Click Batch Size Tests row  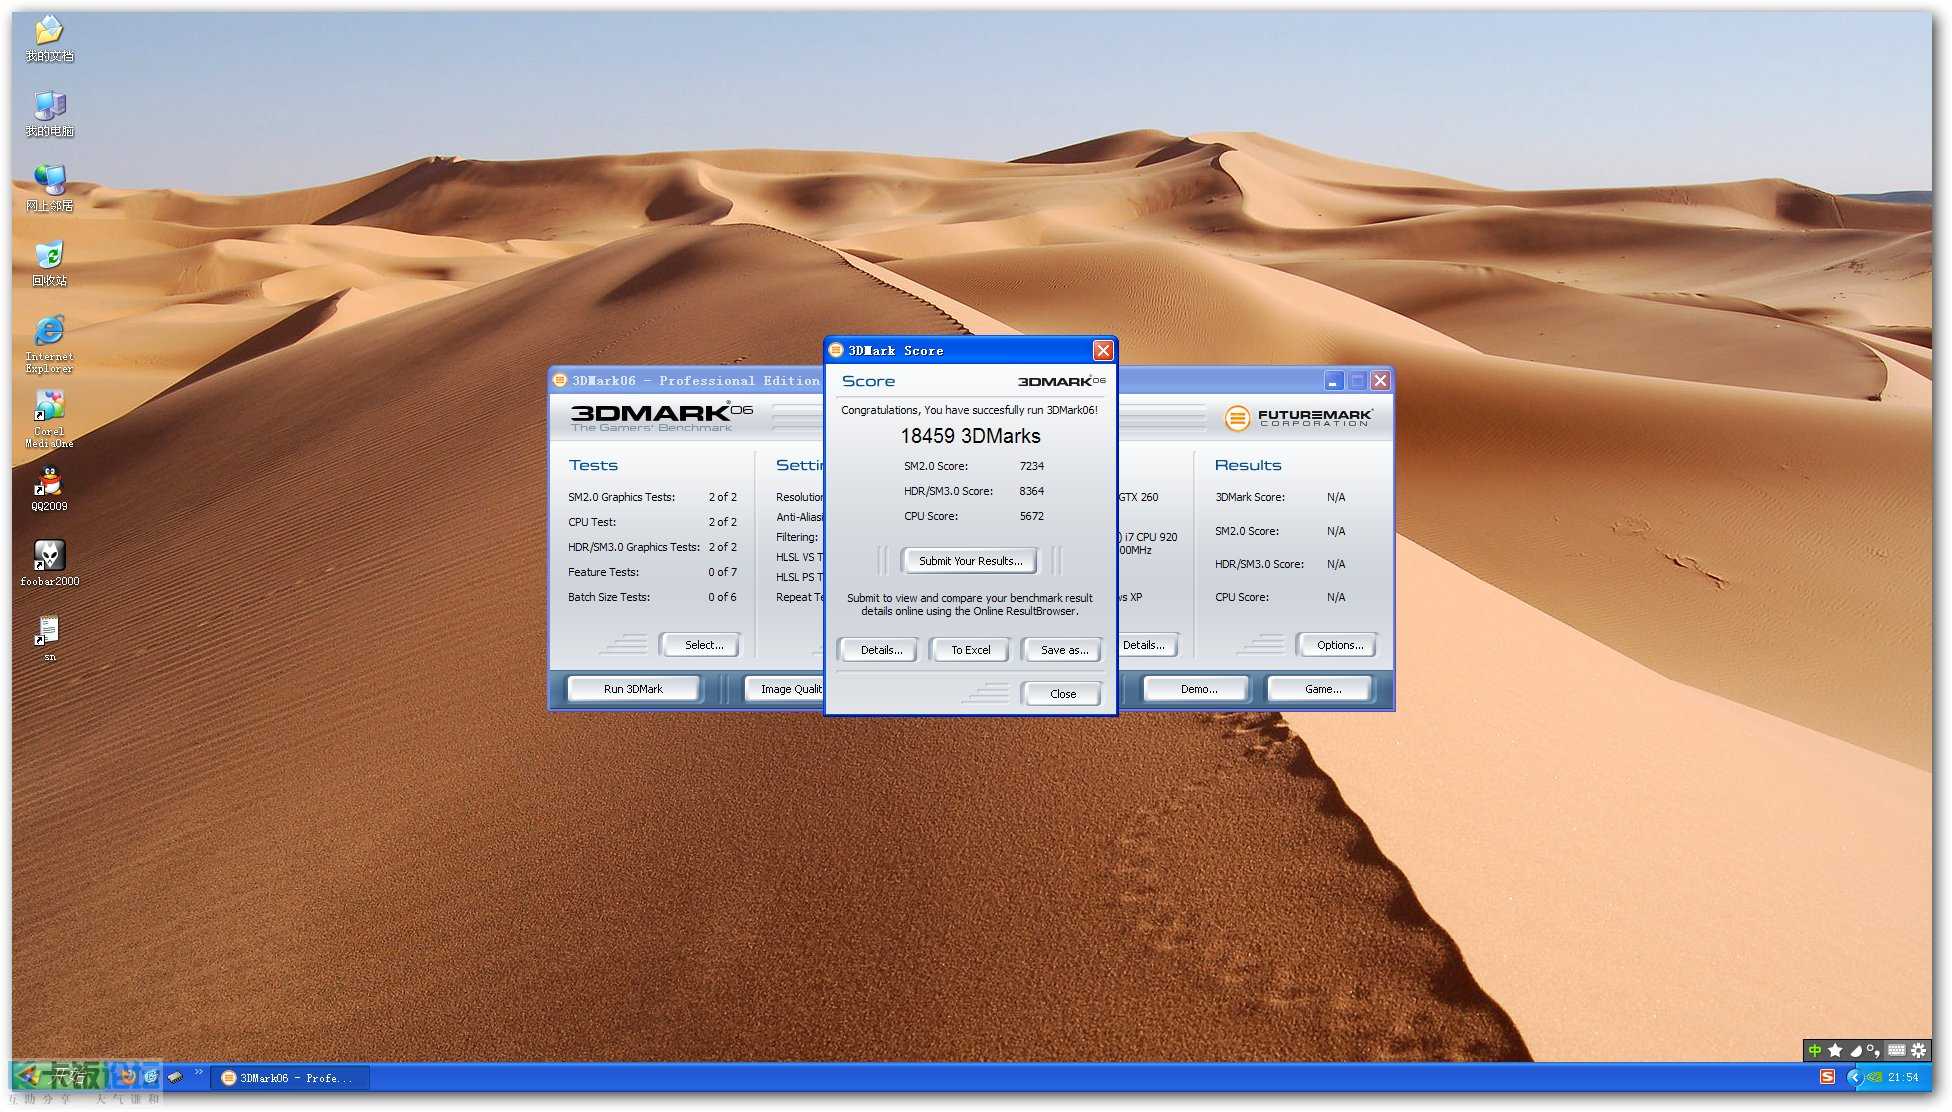click(652, 597)
